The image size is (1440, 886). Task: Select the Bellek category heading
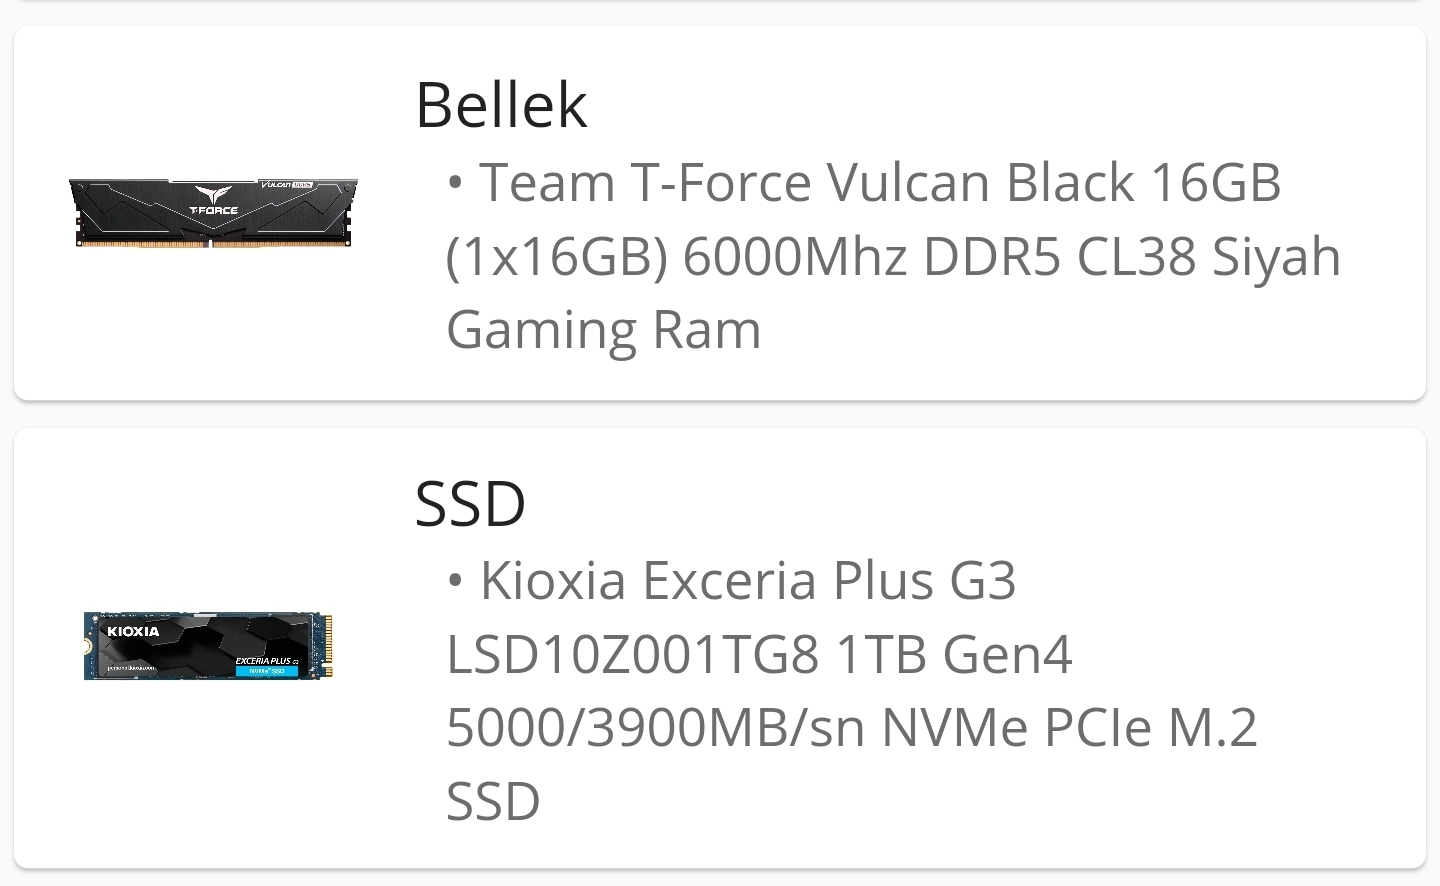pyautogui.click(x=501, y=105)
